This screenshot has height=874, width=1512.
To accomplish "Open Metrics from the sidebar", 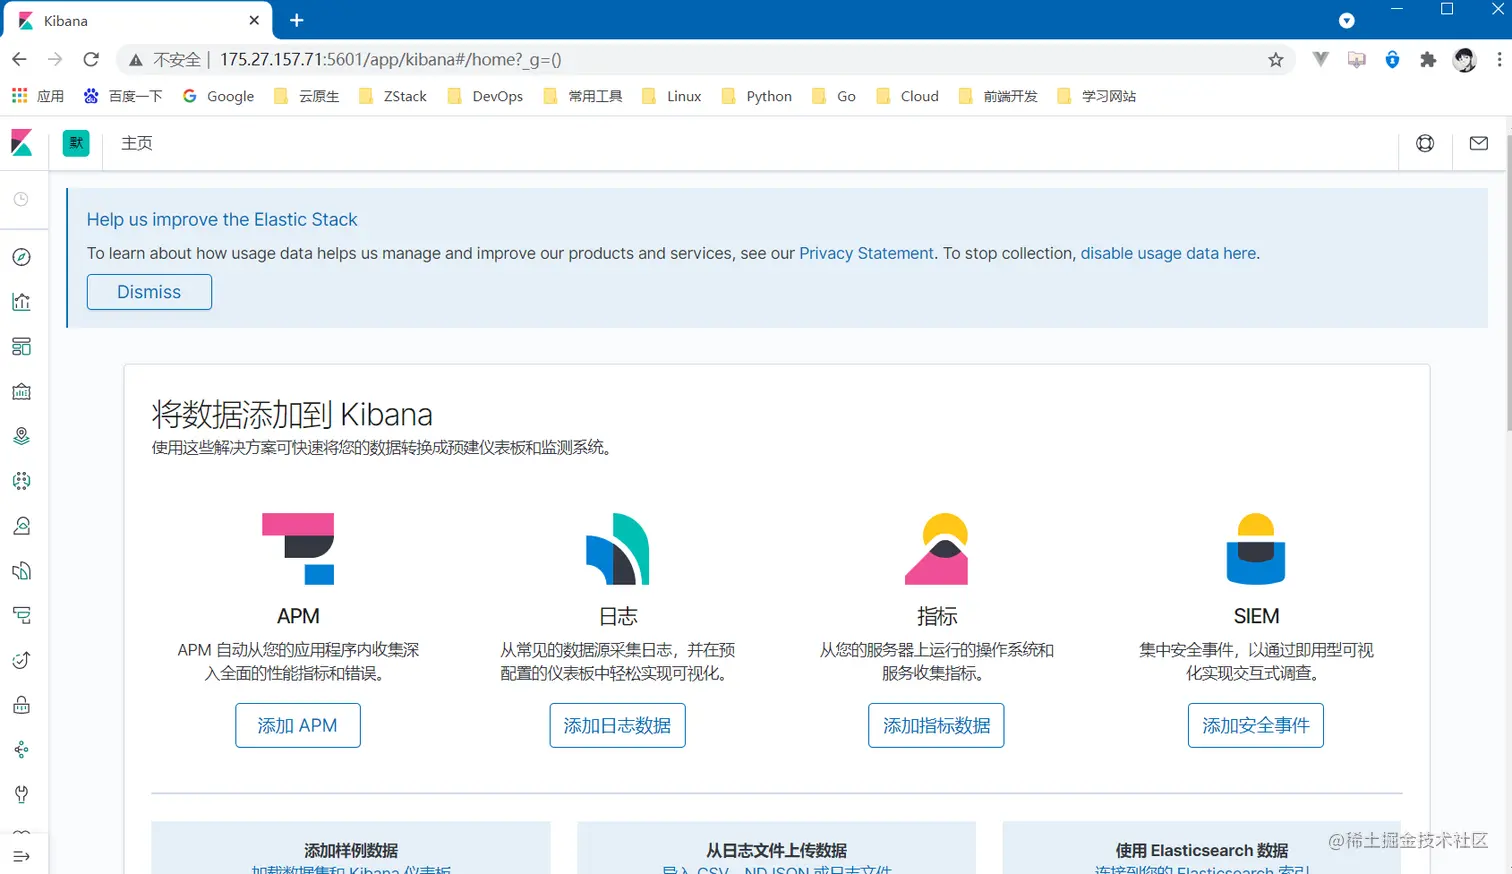I will pos(21,526).
